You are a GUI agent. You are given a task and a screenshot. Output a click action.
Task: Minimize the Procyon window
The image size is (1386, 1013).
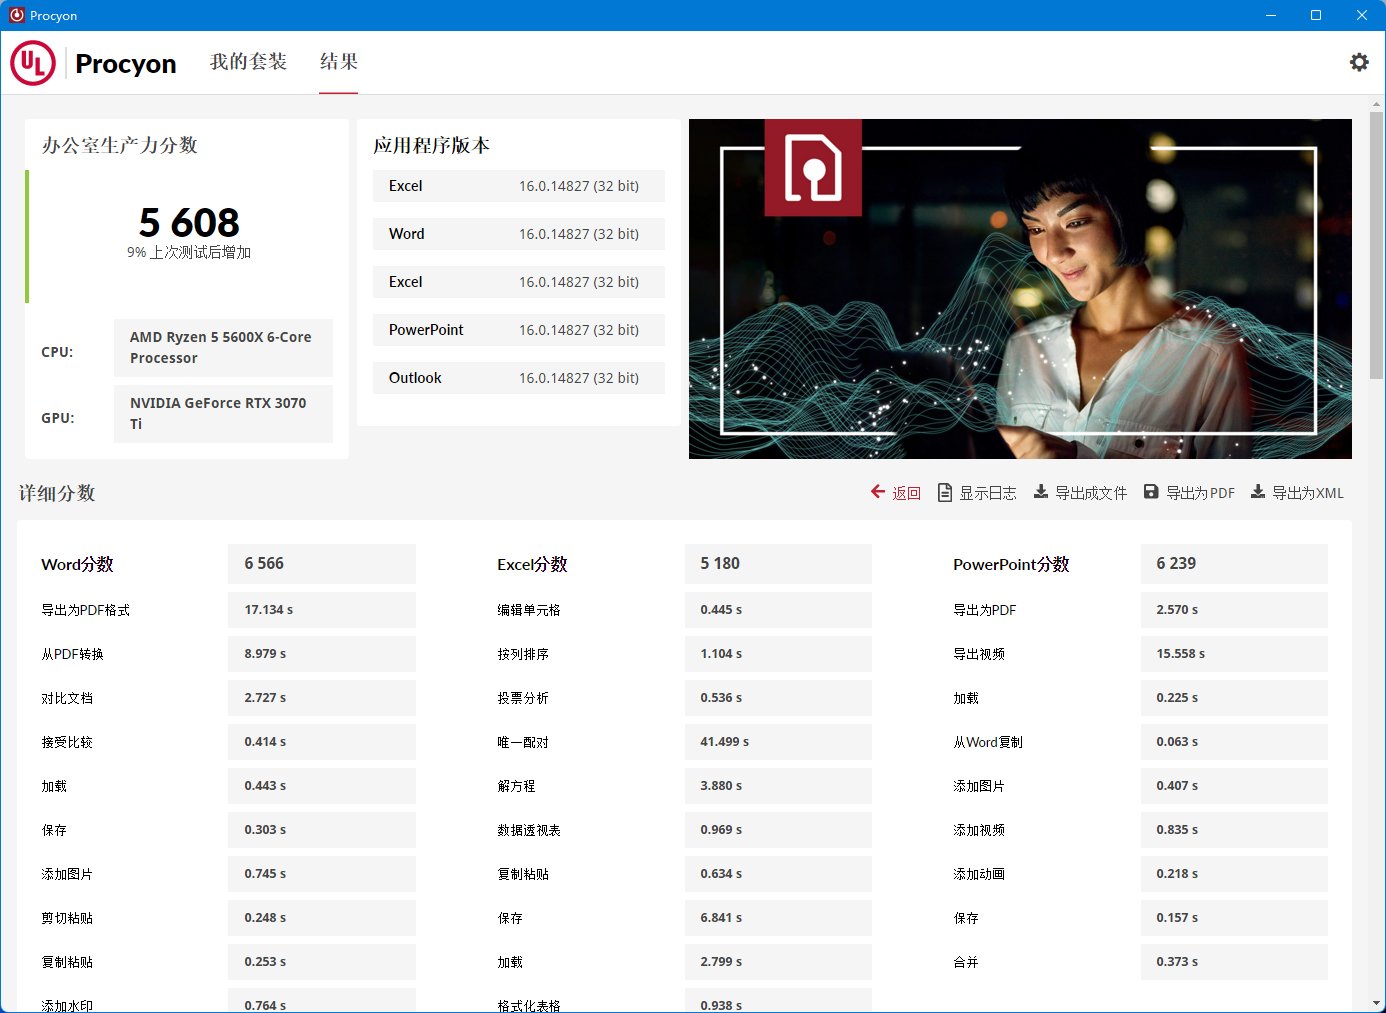(x=1271, y=15)
